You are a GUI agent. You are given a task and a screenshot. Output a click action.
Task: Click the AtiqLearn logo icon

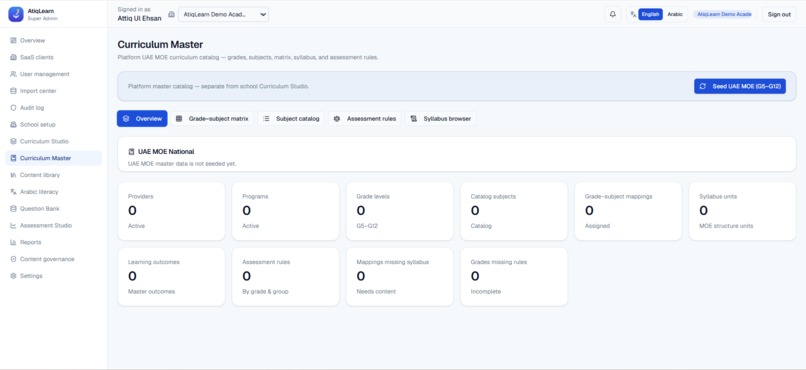point(16,14)
